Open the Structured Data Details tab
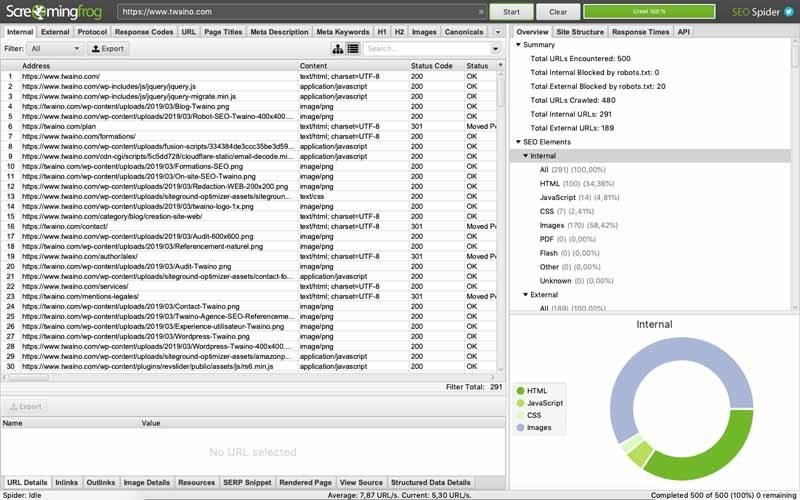Image resolution: width=800 pixels, height=500 pixels. tap(431, 482)
